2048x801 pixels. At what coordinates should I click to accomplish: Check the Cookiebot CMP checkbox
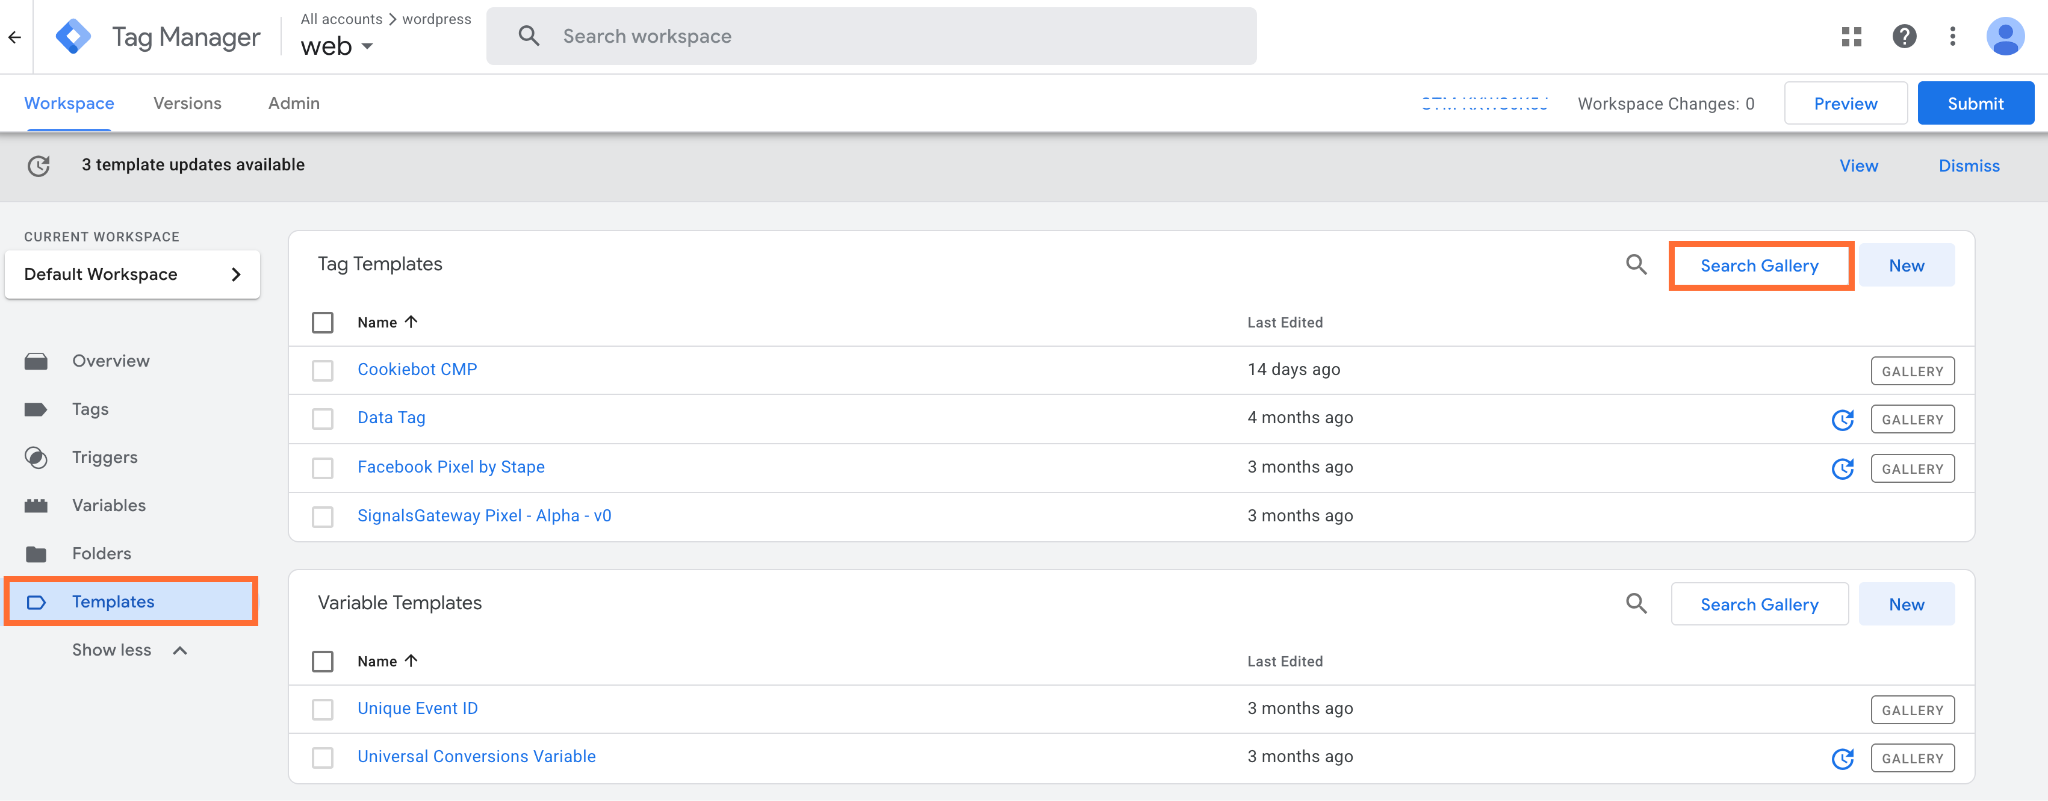point(323,371)
